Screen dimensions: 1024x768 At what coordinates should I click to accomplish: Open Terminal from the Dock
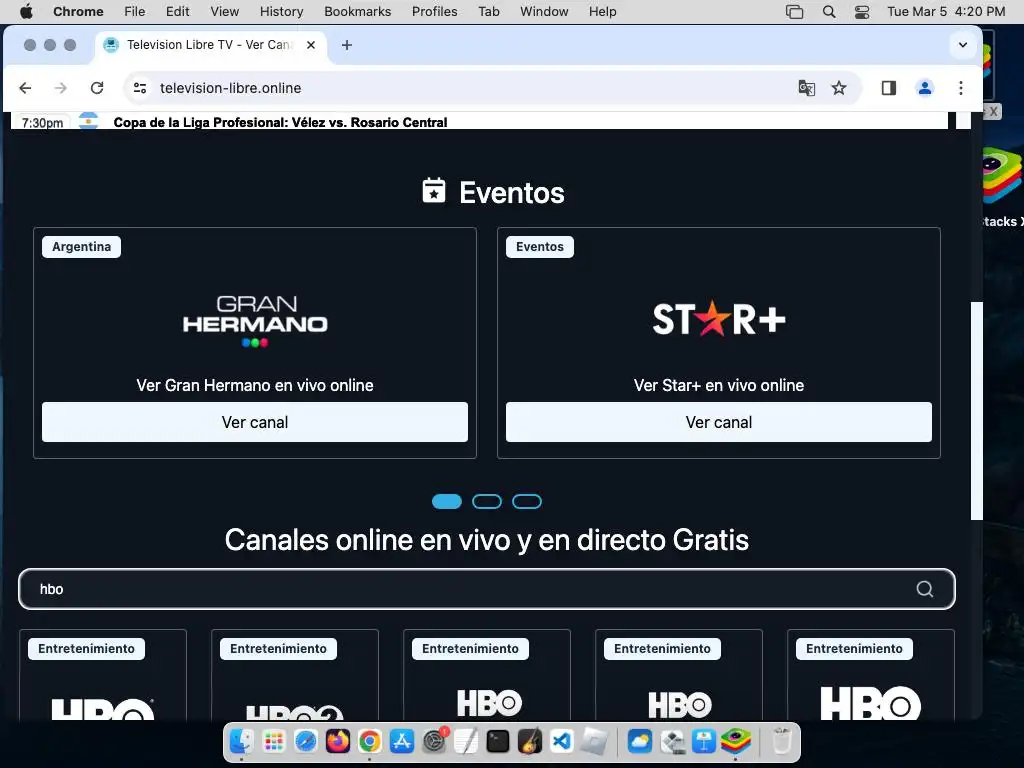[498, 741]
